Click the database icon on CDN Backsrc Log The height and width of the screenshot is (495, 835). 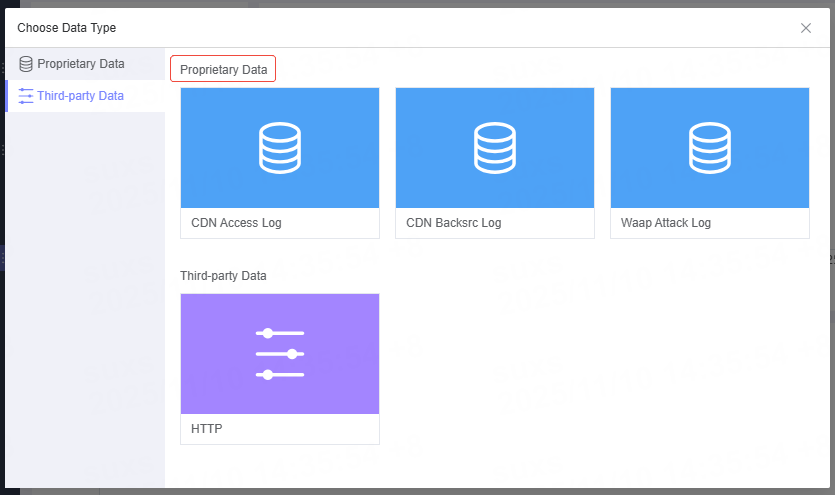coord(495,148)
